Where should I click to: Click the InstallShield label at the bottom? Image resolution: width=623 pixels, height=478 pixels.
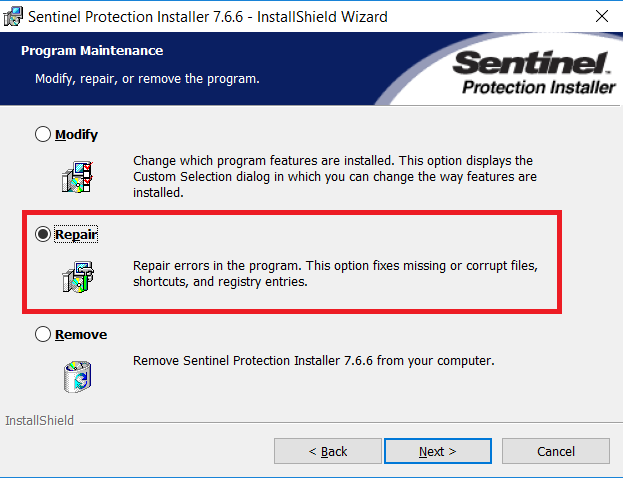[39, 421]
